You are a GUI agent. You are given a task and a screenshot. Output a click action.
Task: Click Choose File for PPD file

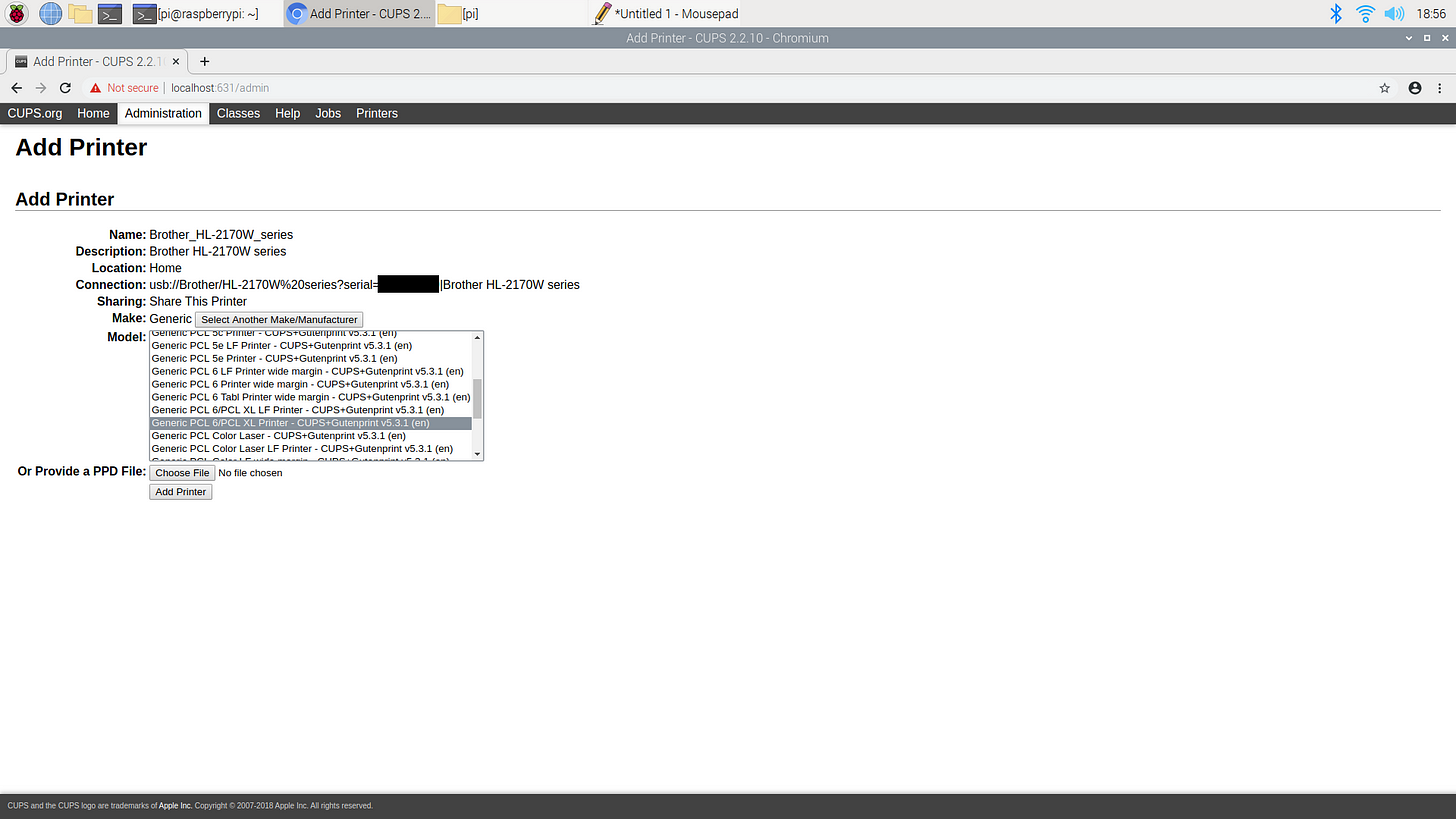tap(182, 473)
